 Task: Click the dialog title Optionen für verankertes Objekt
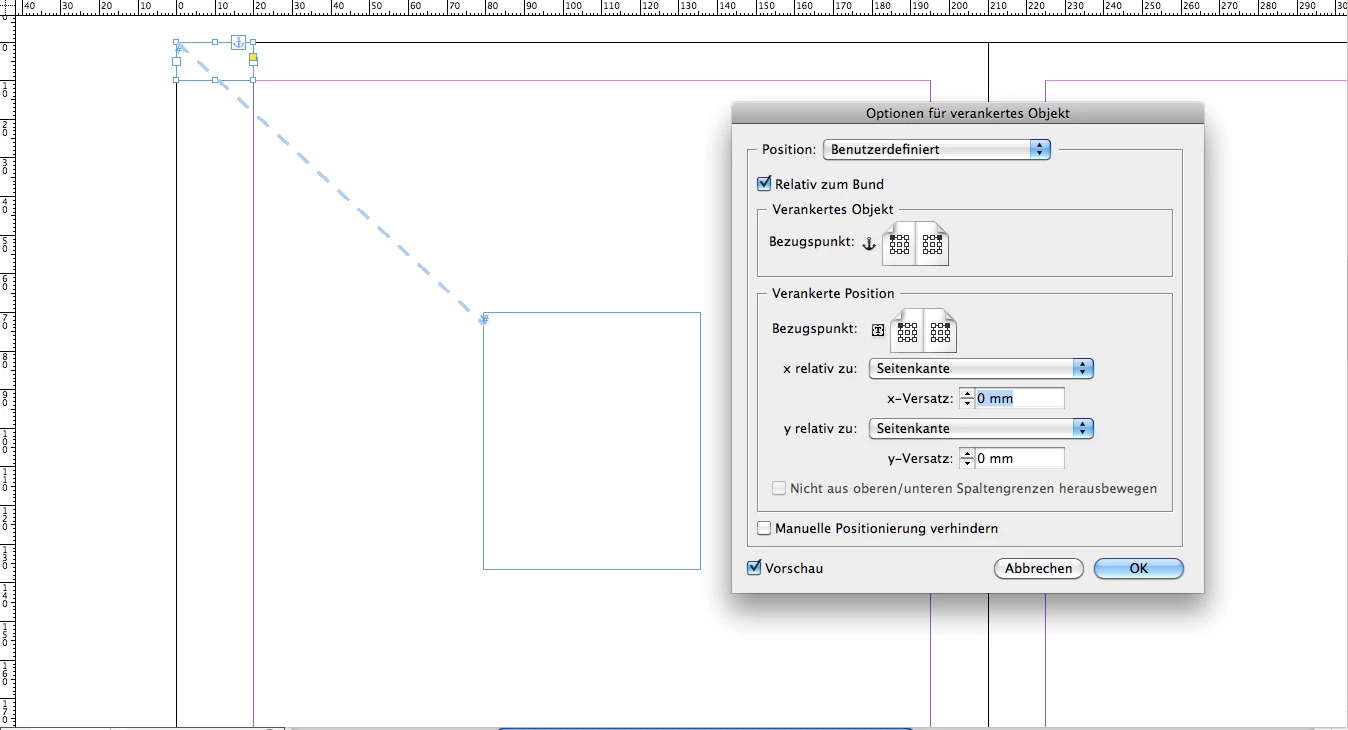tap(968, 113)
